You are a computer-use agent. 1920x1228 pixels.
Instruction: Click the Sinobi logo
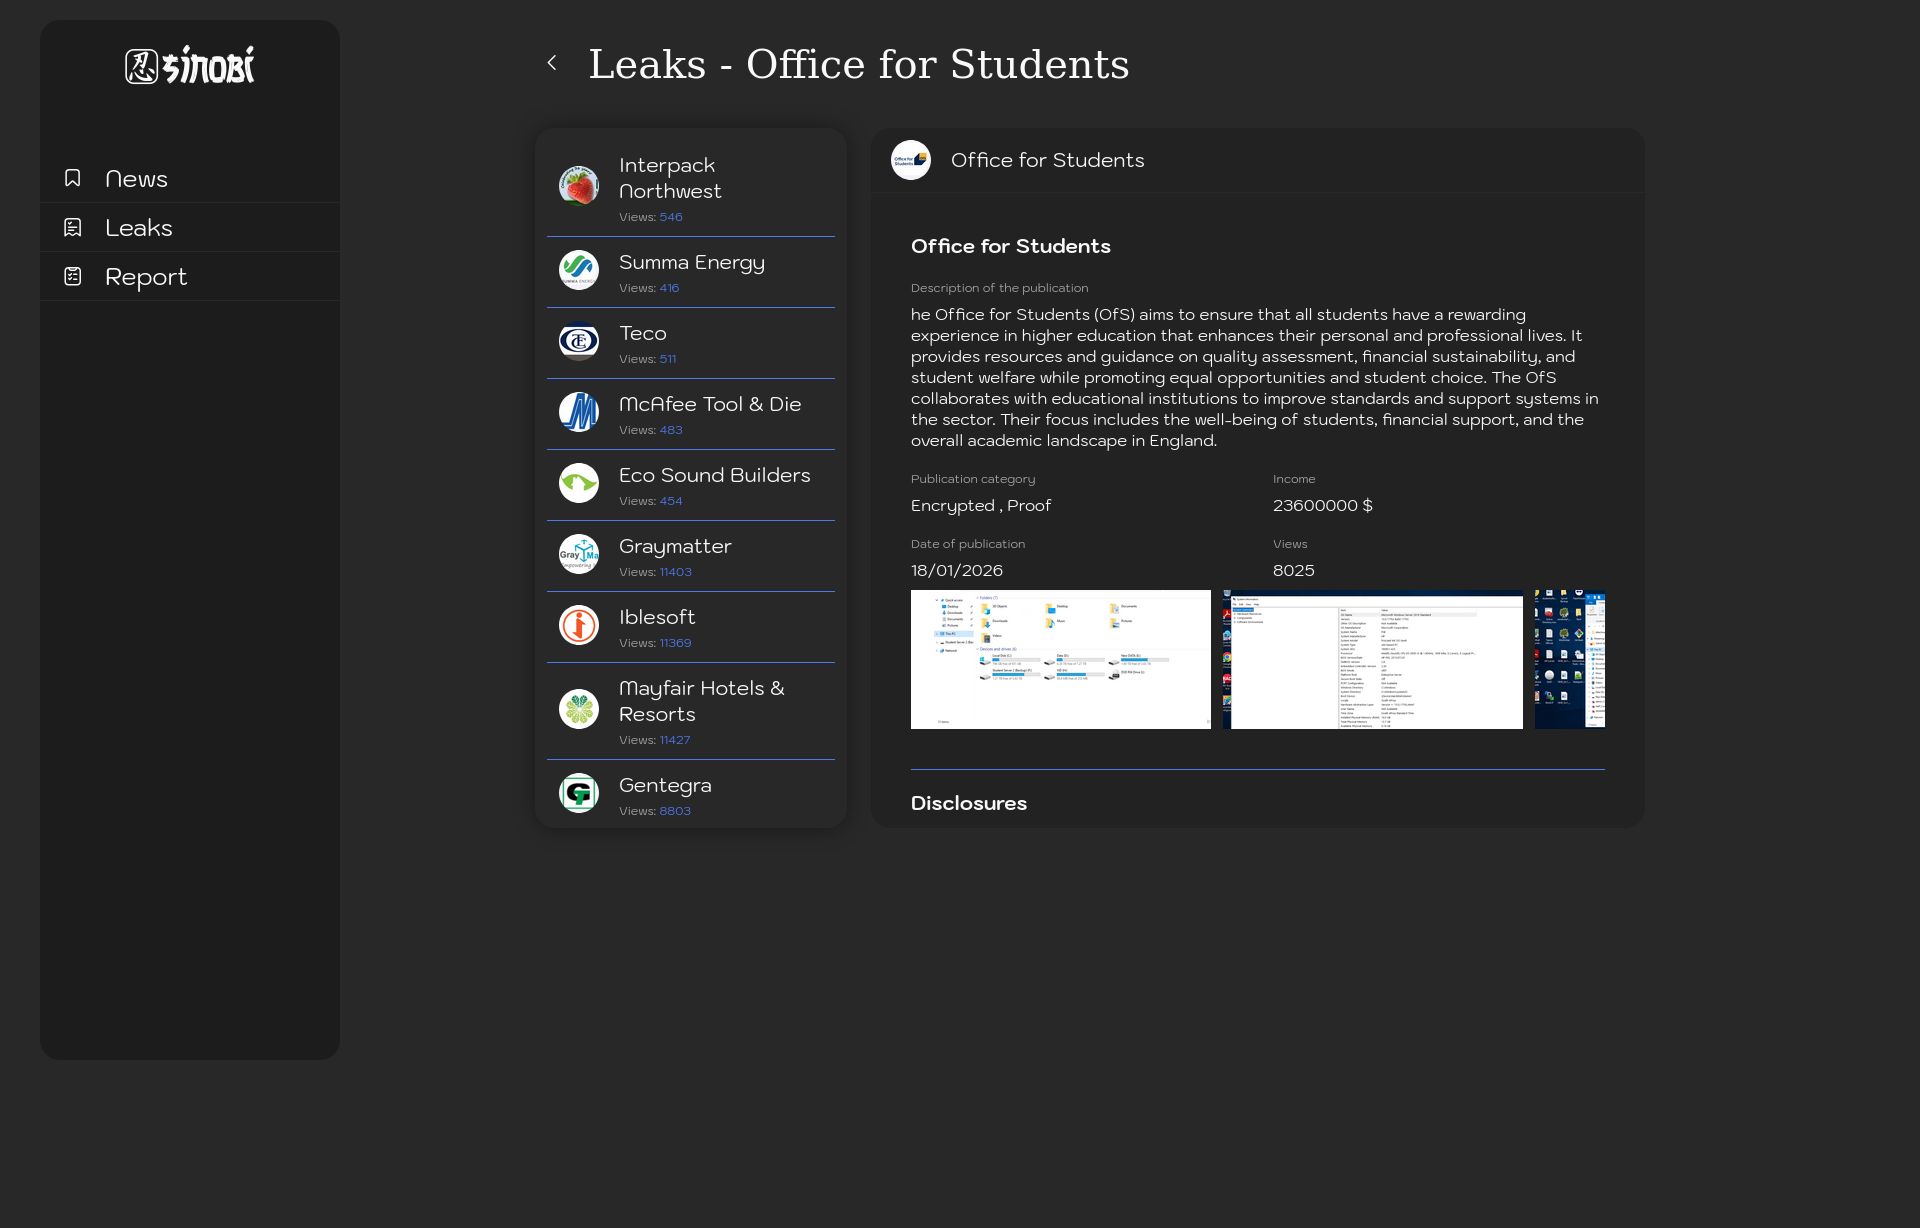(x=190, y=65)
